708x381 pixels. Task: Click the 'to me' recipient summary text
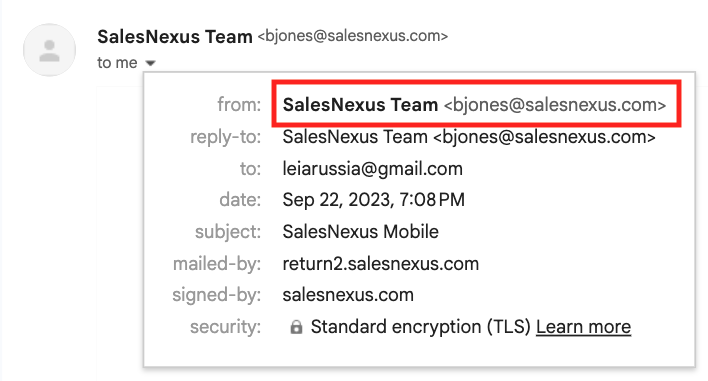tap(117, 63)
